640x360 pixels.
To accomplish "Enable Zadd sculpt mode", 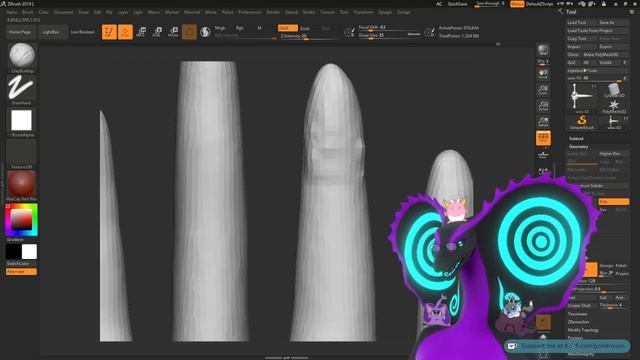I will point(287,28).
